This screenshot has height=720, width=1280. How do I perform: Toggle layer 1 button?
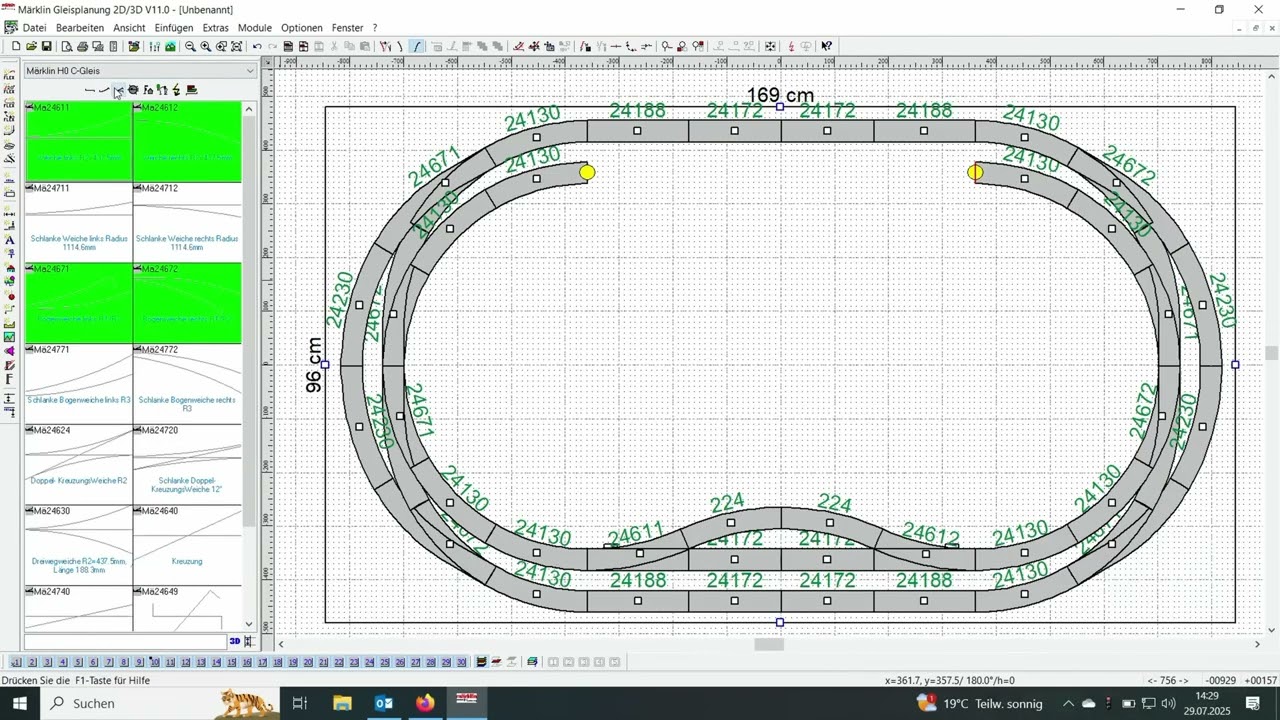(x=17, y=662)
